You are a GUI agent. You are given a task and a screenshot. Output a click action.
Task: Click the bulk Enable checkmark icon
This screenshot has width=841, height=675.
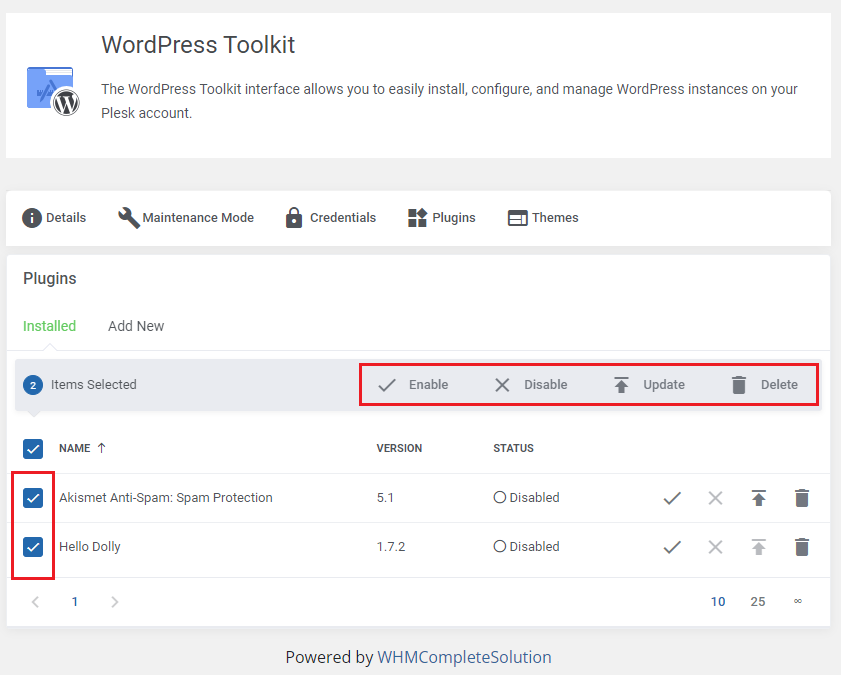coord(387,385)
